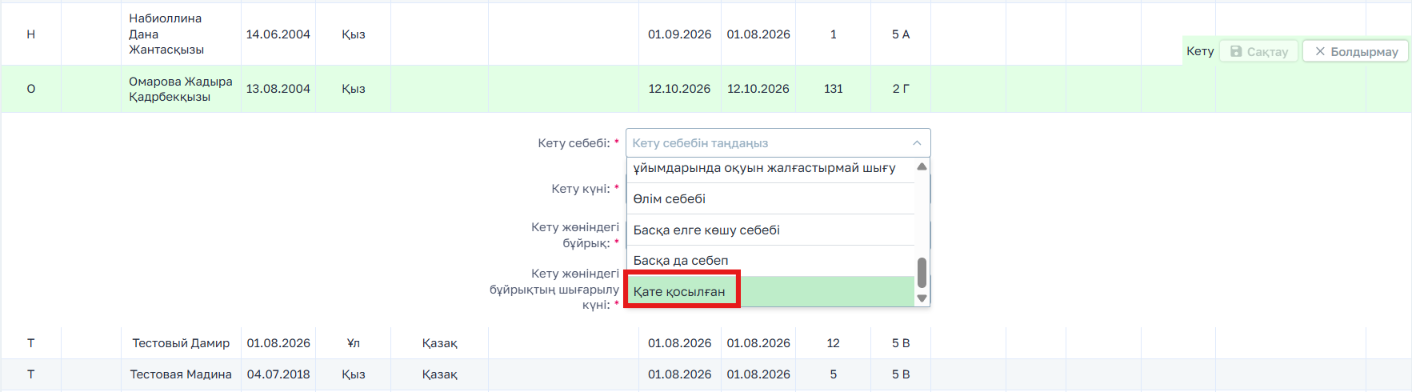Click Қазақ cell in Тестовый Дамир row

tap(440, 343)
